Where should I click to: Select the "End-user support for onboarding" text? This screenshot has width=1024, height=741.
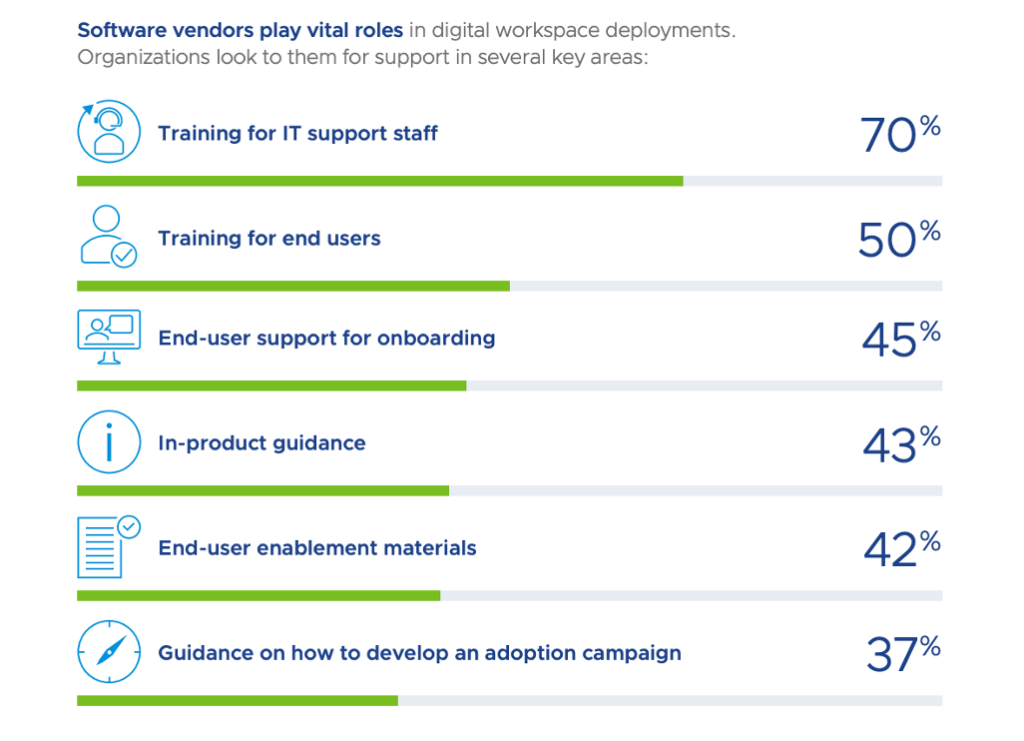[326, 338]
